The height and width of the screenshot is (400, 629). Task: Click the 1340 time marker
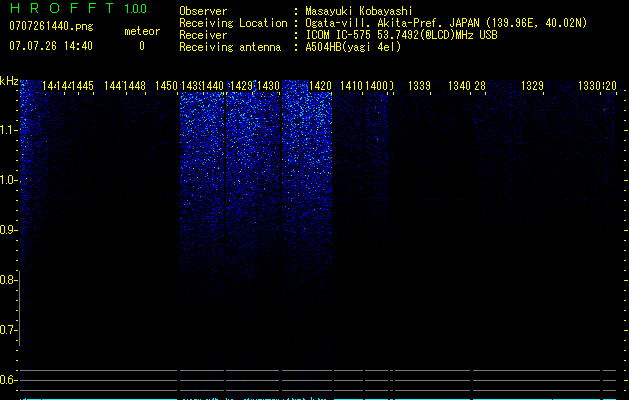[459, 86]
